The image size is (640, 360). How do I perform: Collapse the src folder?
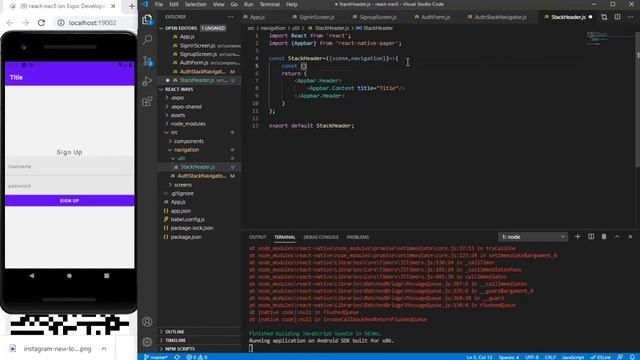174,132
